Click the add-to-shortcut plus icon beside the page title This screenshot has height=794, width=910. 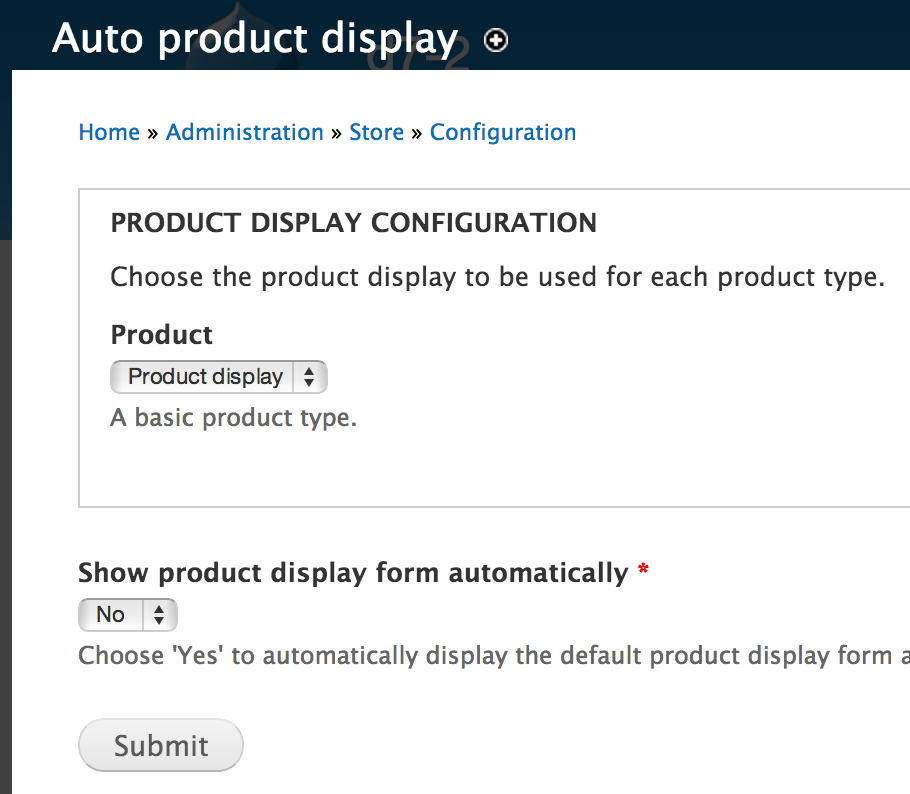(x=495, y=41)
